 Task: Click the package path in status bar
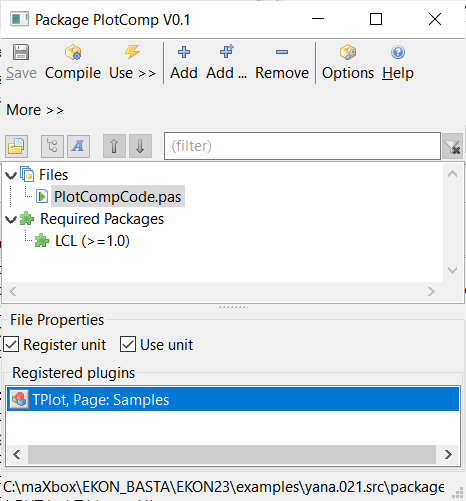[x=224, y=487]
